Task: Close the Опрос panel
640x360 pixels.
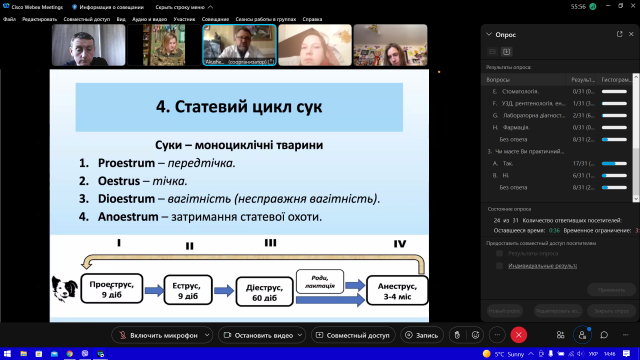Action: pos(631,34)
